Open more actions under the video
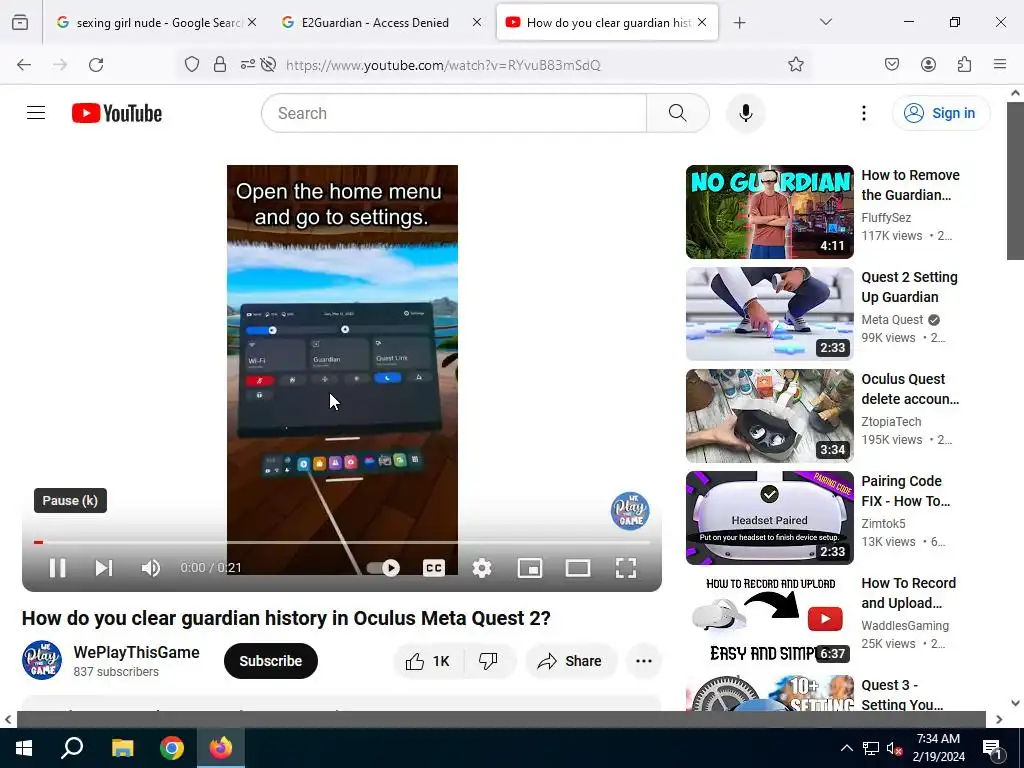The image size is (1024, 768). (643, 661)
